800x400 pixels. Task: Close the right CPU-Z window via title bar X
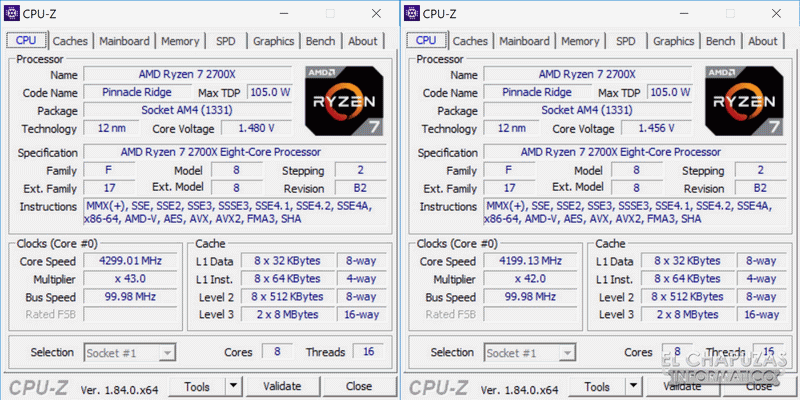[777, 14]
